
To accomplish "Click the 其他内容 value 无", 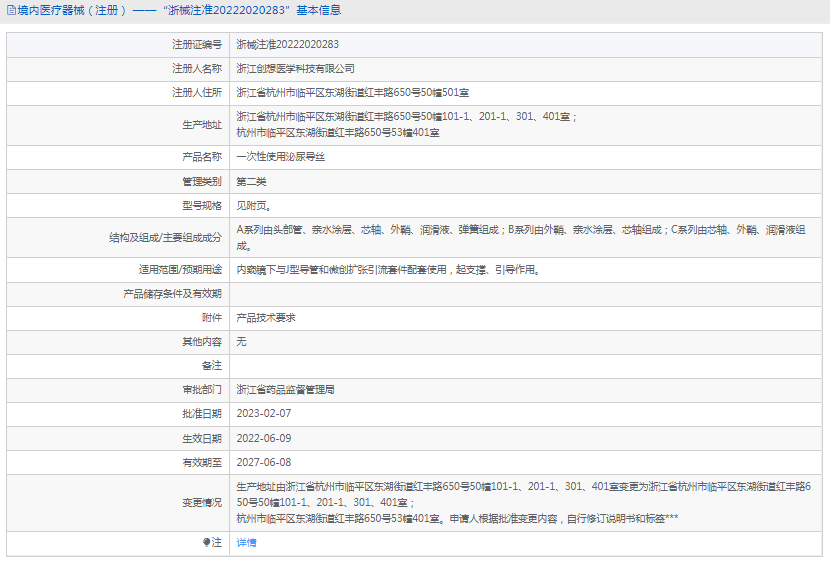I will click(x=241, y=342).
